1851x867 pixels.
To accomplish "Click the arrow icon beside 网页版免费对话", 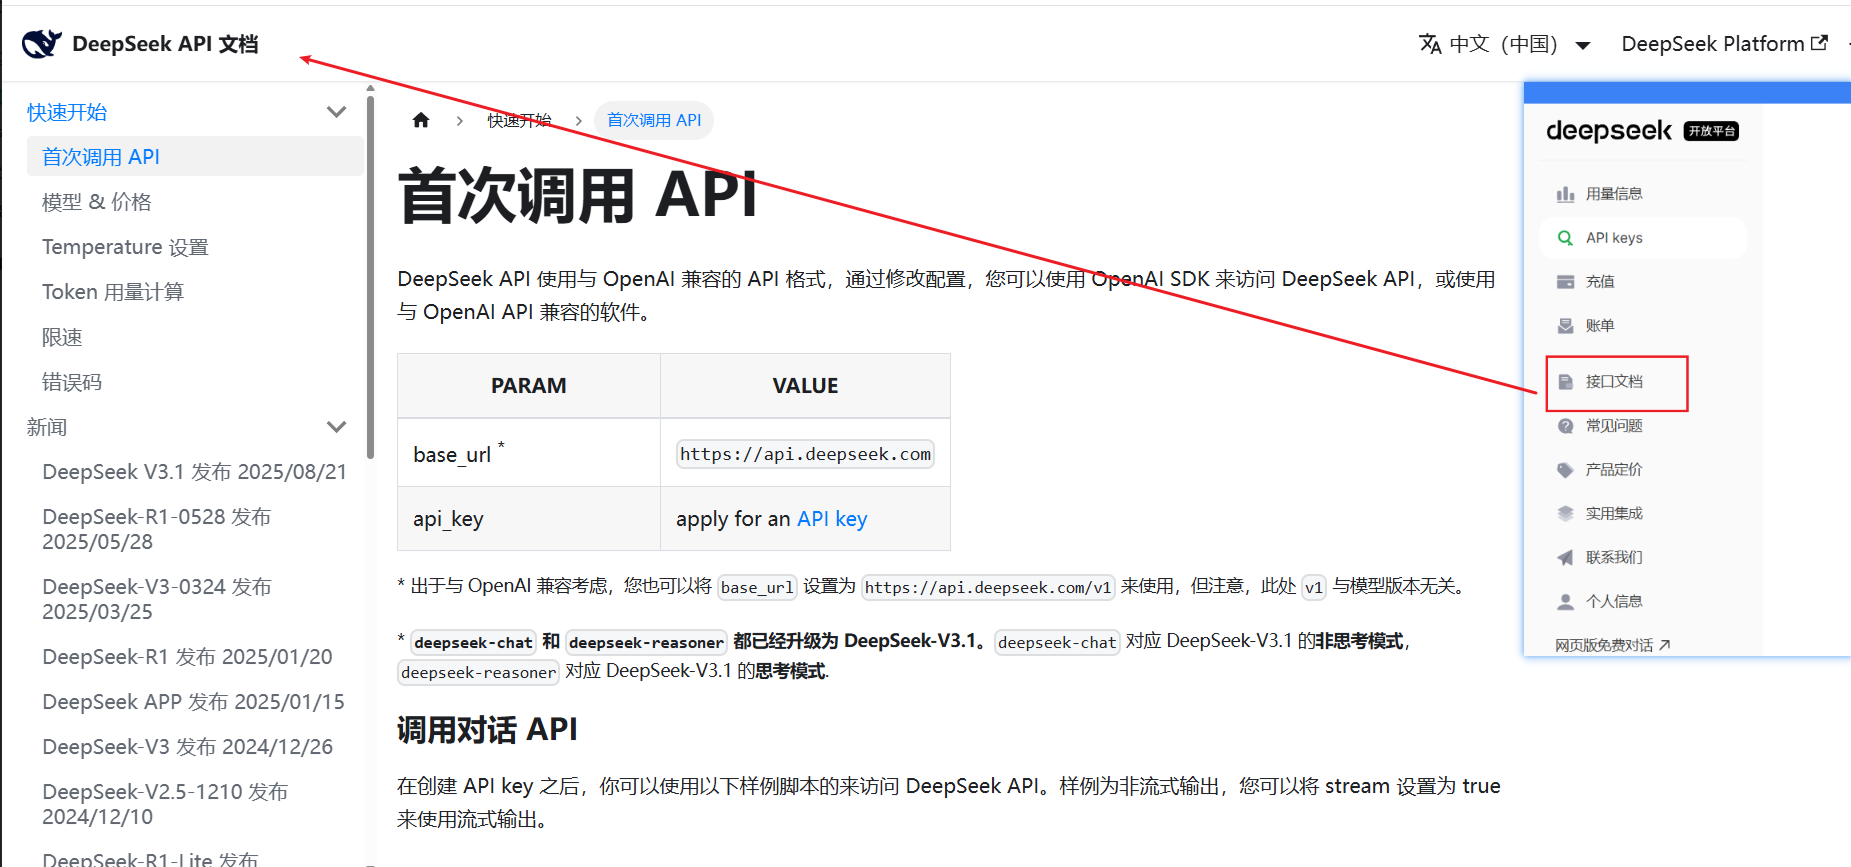I will click(x=1665, y=645).
